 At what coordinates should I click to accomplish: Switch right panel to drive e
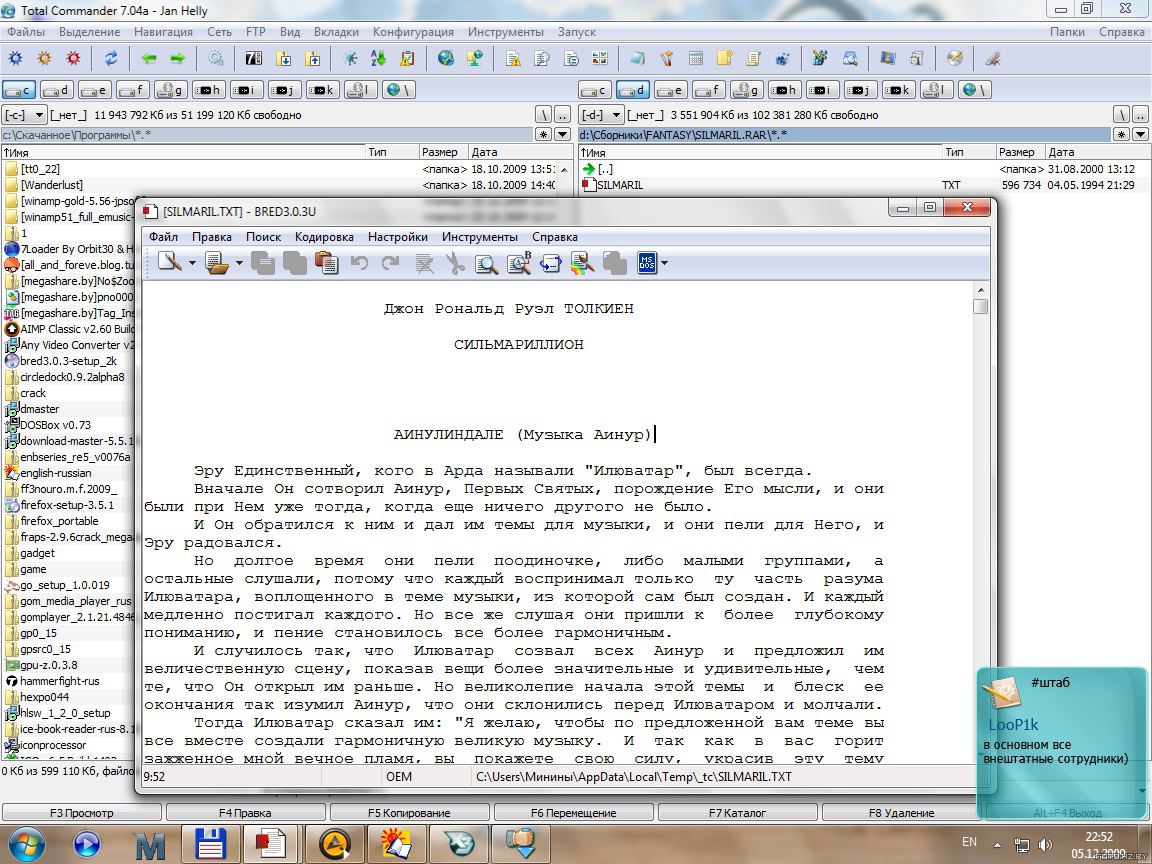(672, 90)
